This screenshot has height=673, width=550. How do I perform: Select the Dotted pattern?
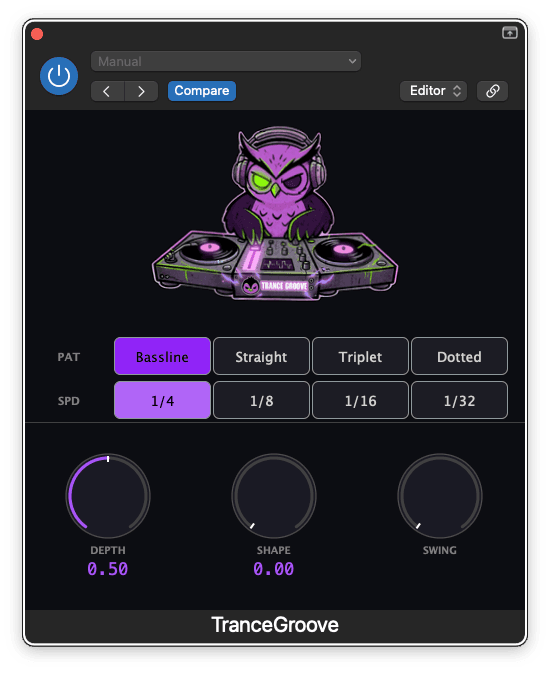[x=459, y=356]
